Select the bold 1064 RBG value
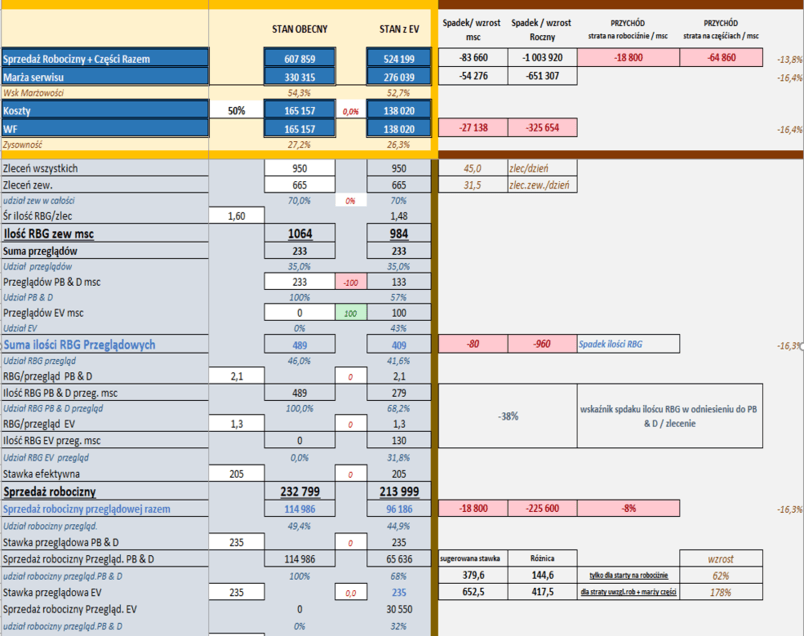 click(x=300, y=233)
